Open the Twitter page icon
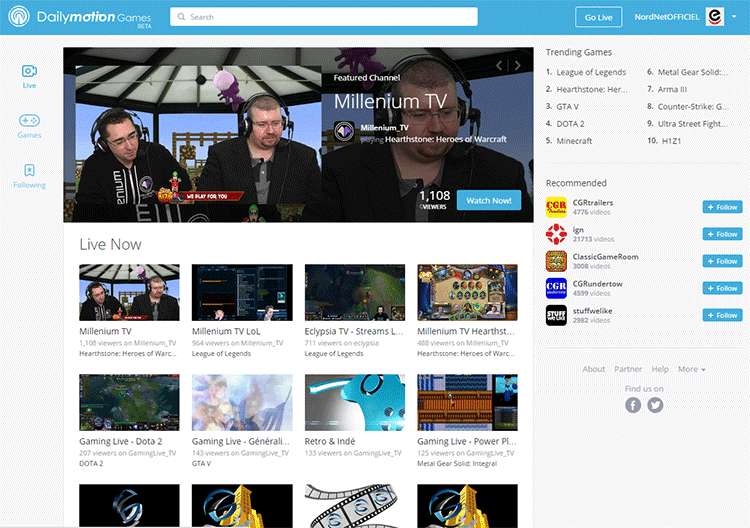Image resolution: width=750 pixels, height=528 pixels. pyautogui.click(x=655, y=405)
